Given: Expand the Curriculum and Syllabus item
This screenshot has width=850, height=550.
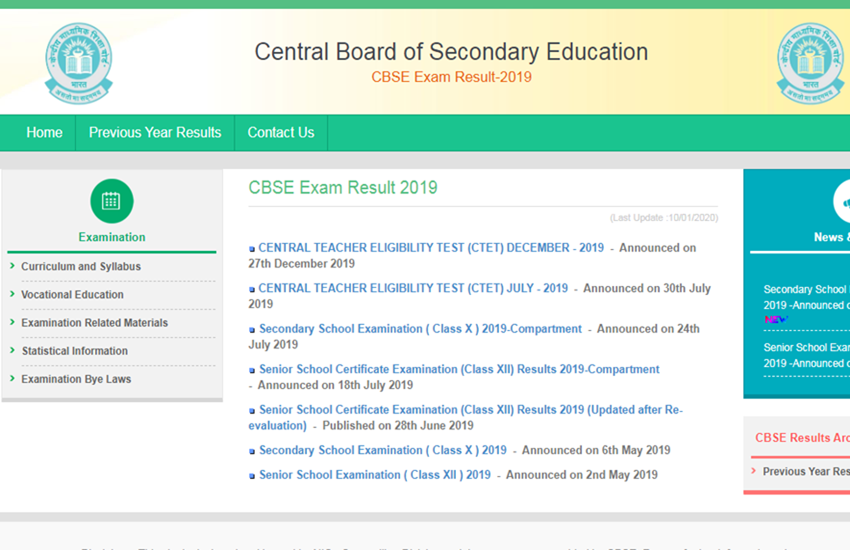Looking at the screenshot, I should 80,267.
